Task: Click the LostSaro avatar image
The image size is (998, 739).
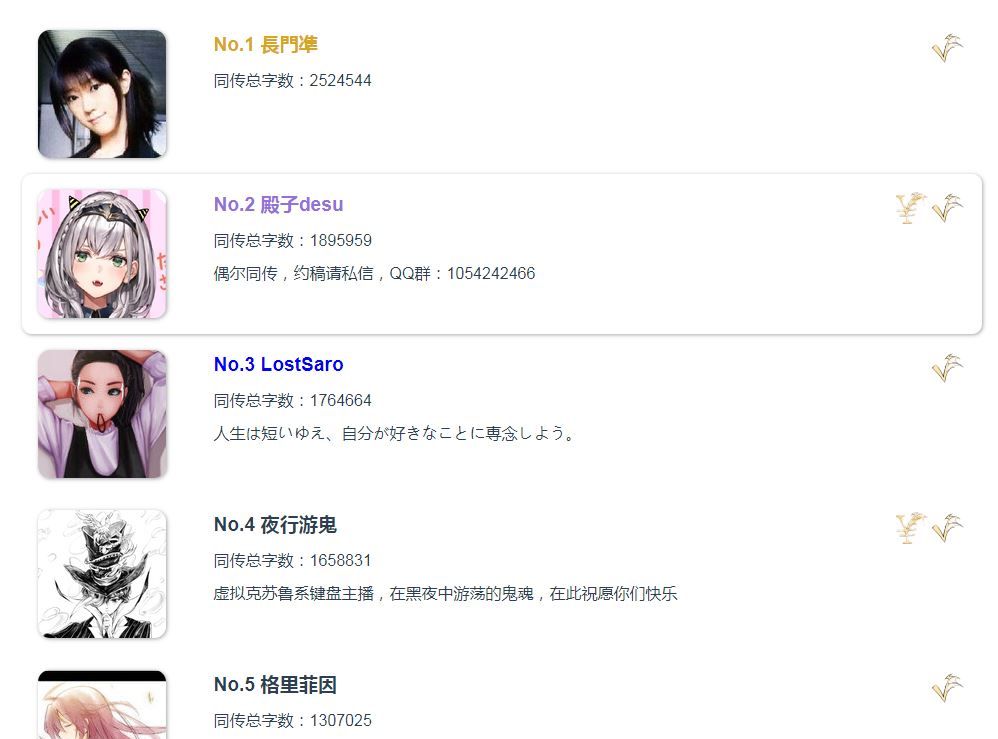Action: coord(102,414)
